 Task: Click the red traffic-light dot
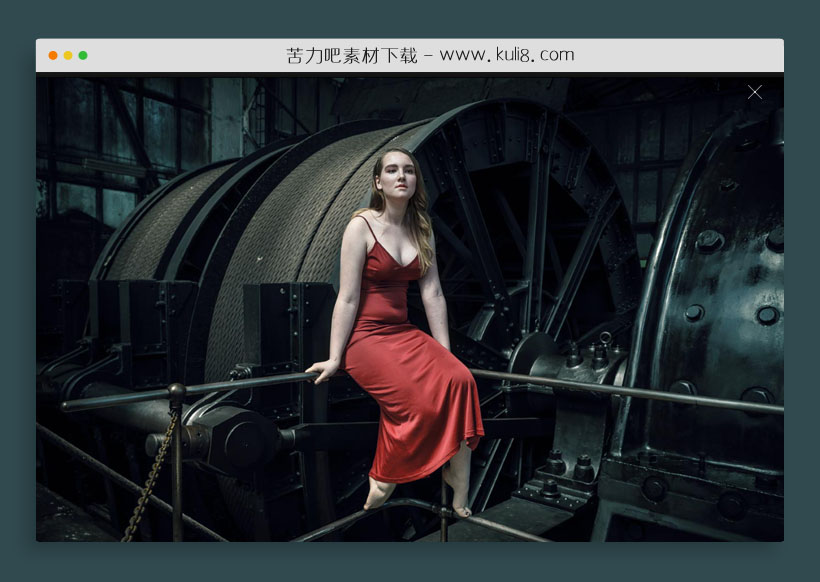point(53,55)
